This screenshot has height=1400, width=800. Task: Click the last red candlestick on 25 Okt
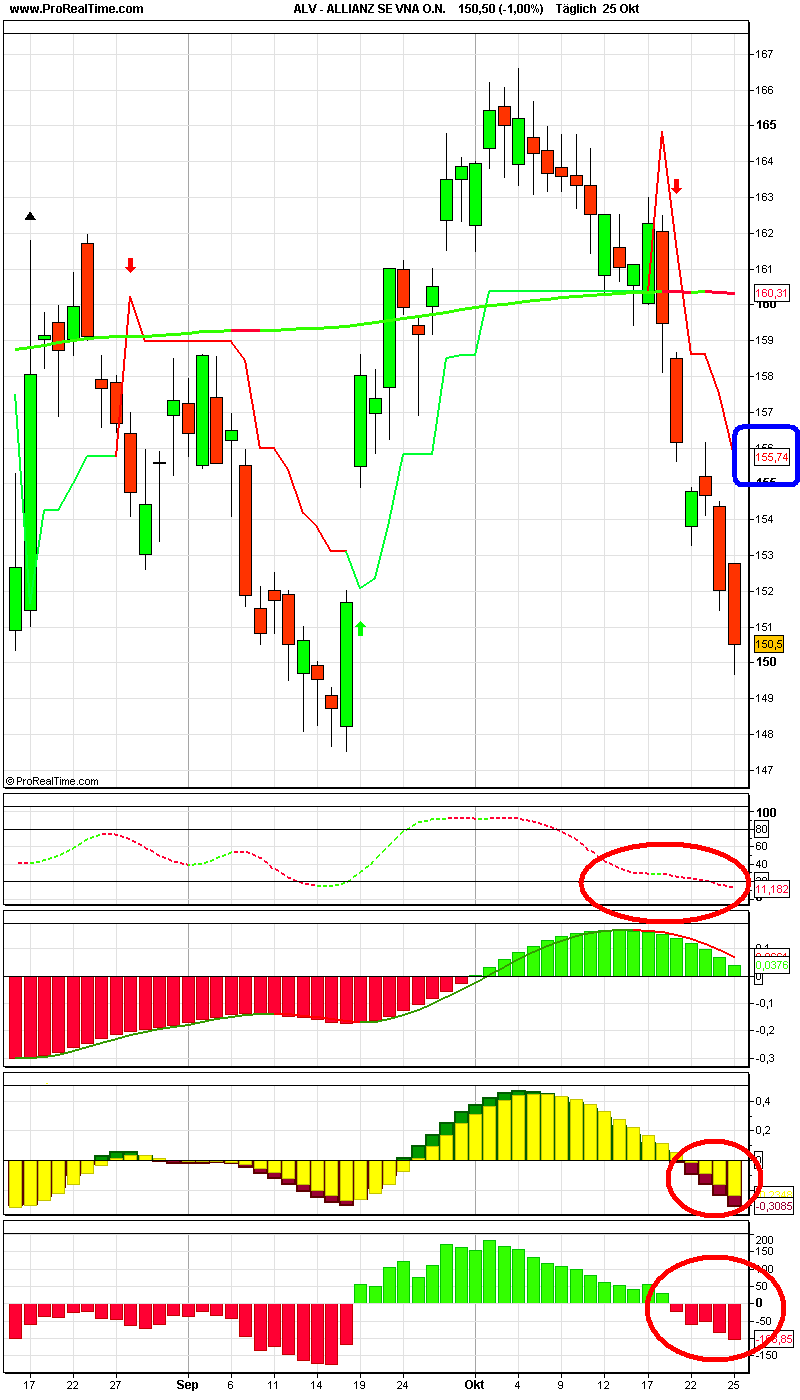point(734,604)
